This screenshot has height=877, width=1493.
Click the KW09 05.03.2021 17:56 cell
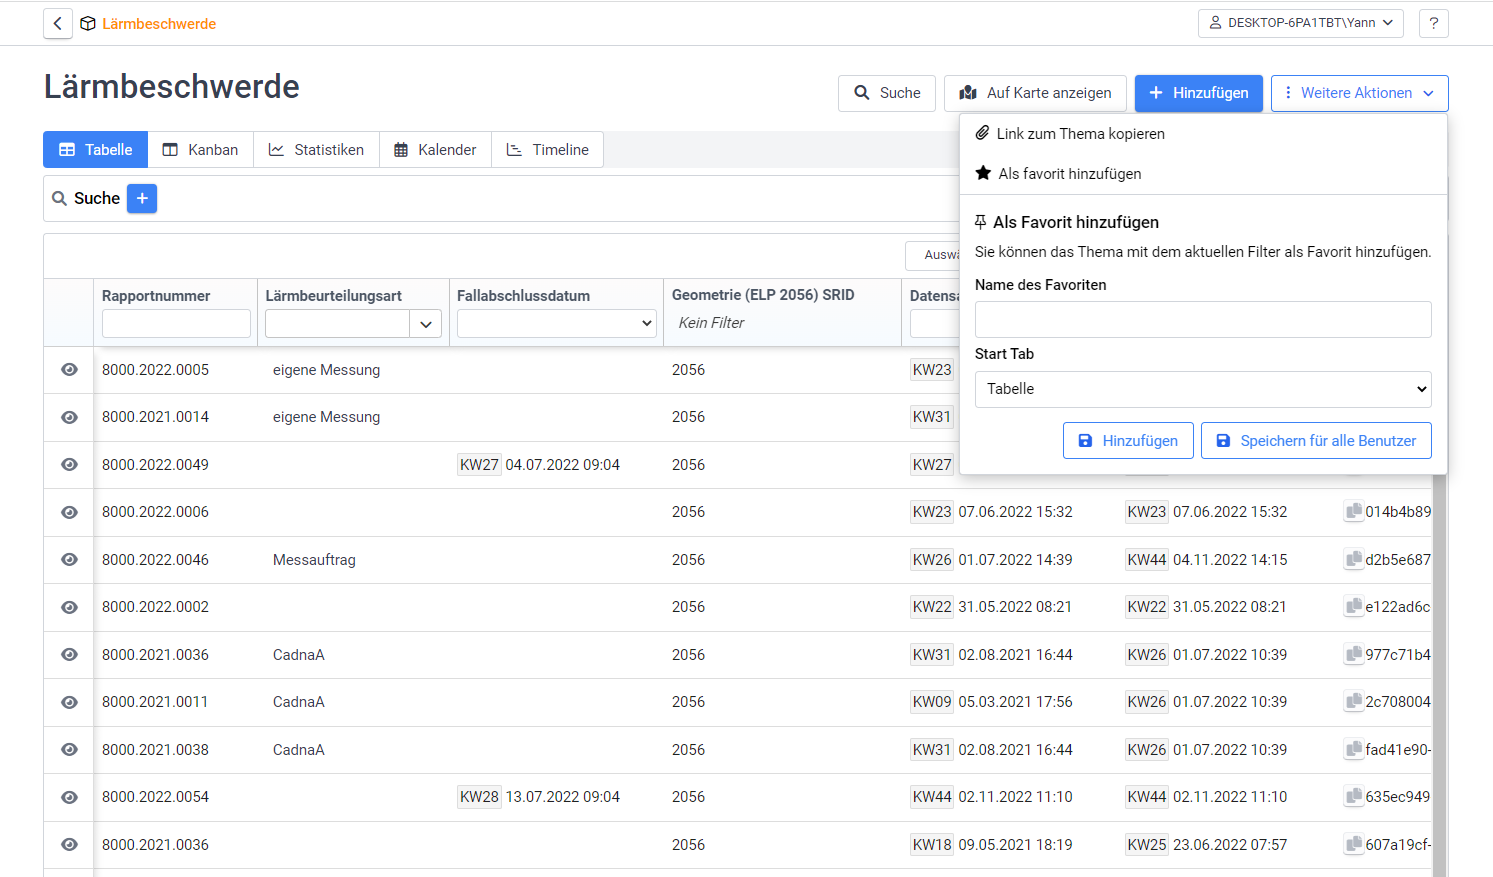click(x=991, y=702)
